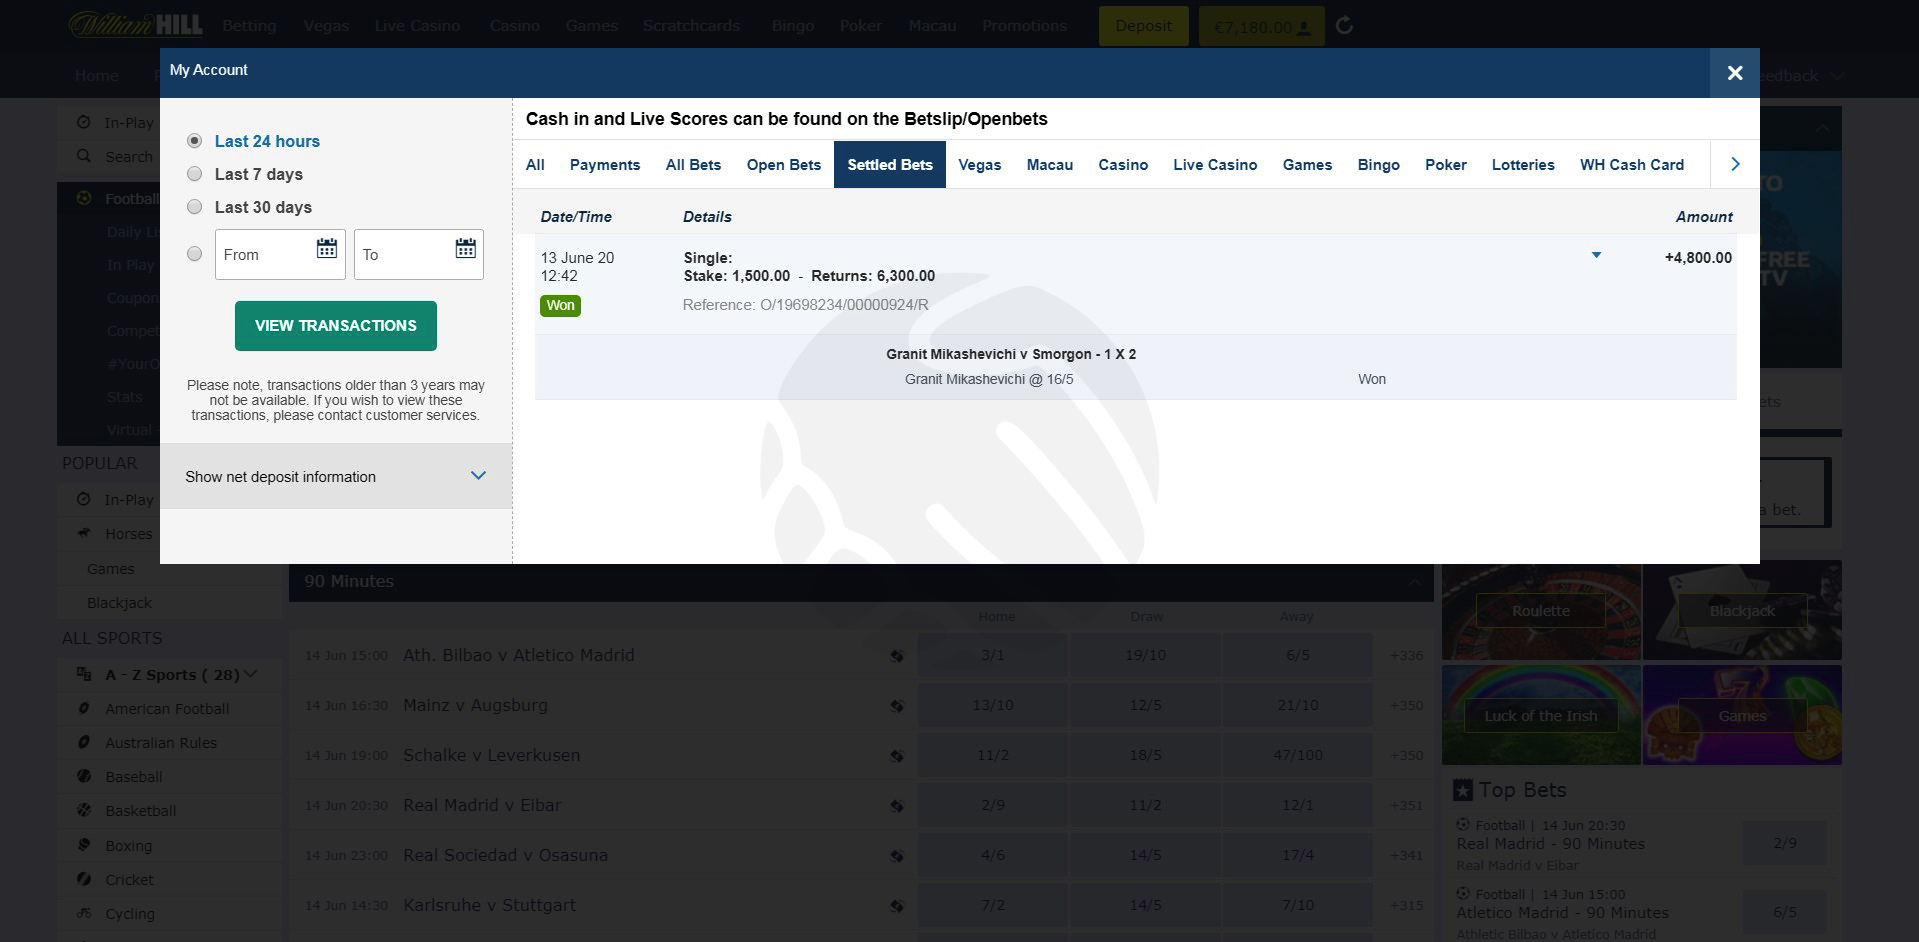Click the Deposit button in header
Viewport: 1919px width, 942px height.
point(1143,26)
